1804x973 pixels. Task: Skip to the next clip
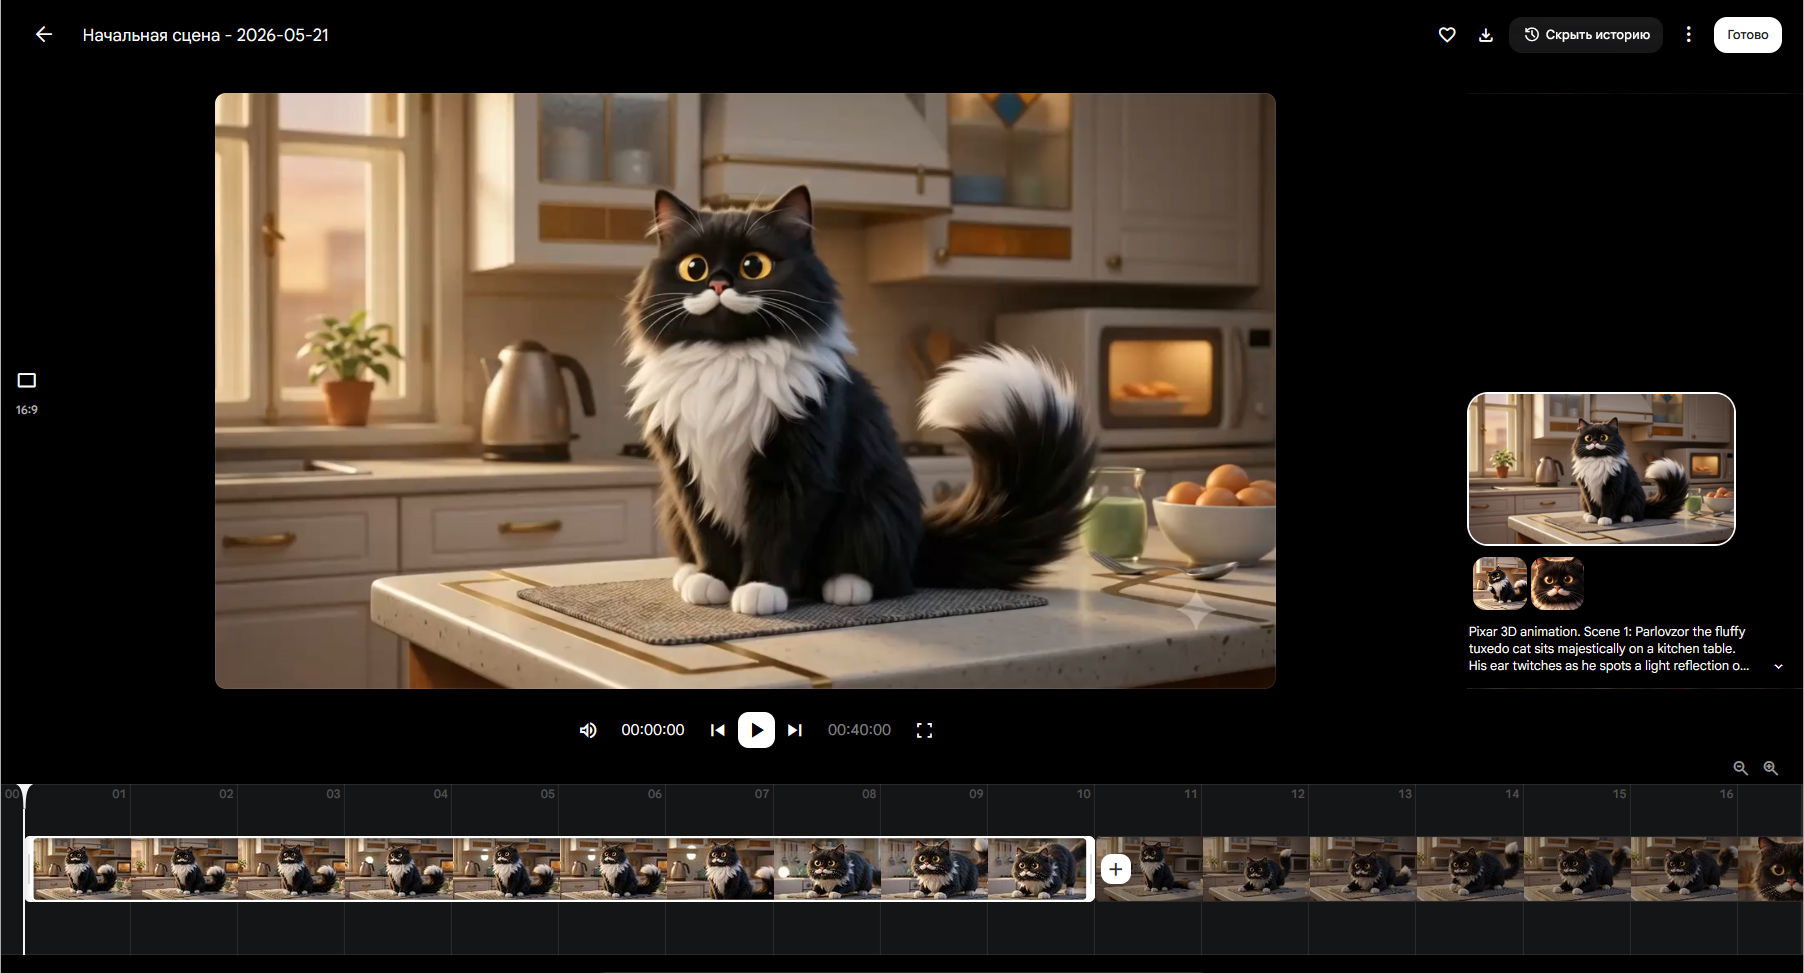click(x=795, y=730)
